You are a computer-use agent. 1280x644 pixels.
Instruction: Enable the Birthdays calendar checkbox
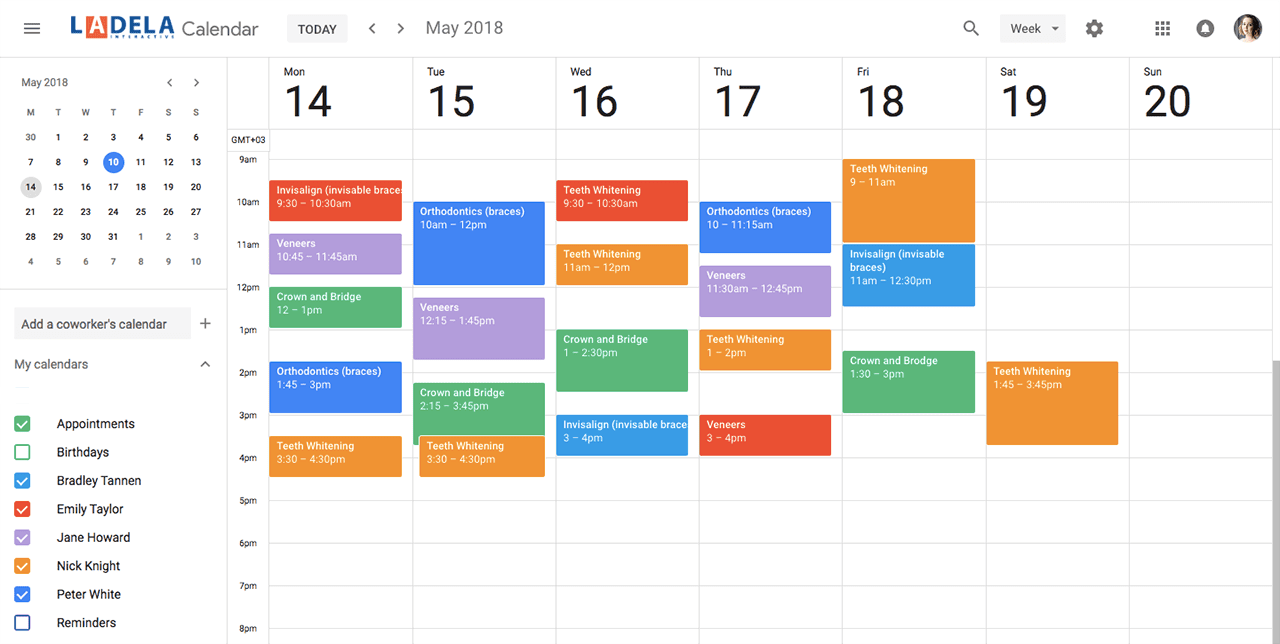tap(22, 452)
